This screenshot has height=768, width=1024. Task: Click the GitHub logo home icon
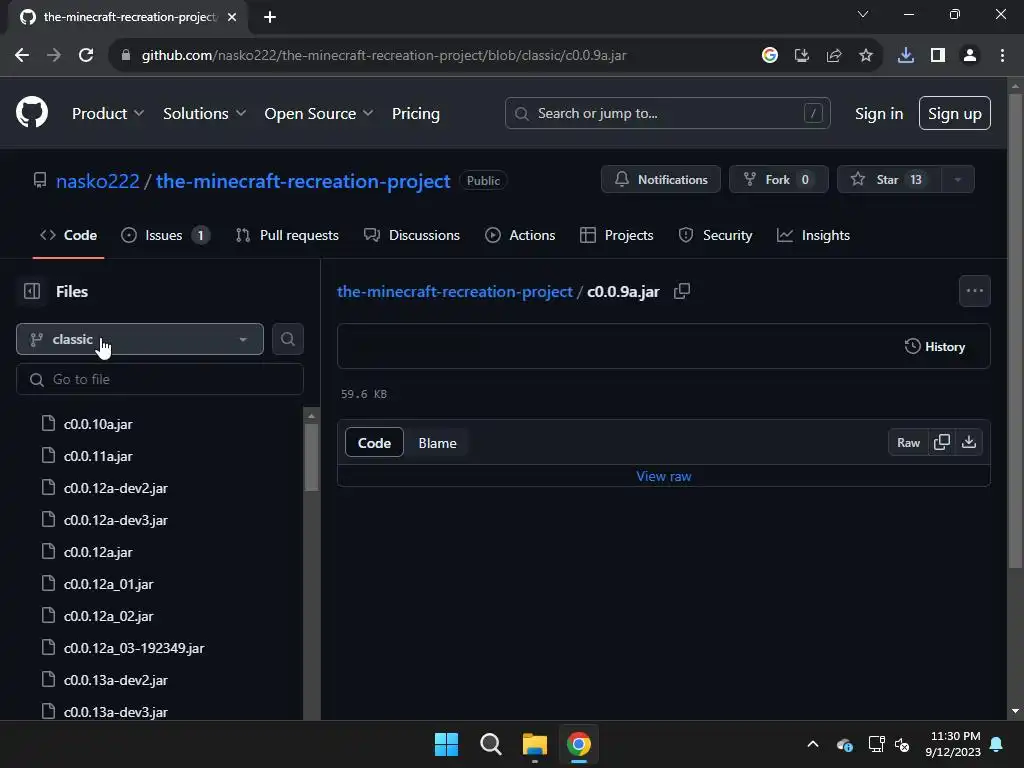[x=32, y=112]
